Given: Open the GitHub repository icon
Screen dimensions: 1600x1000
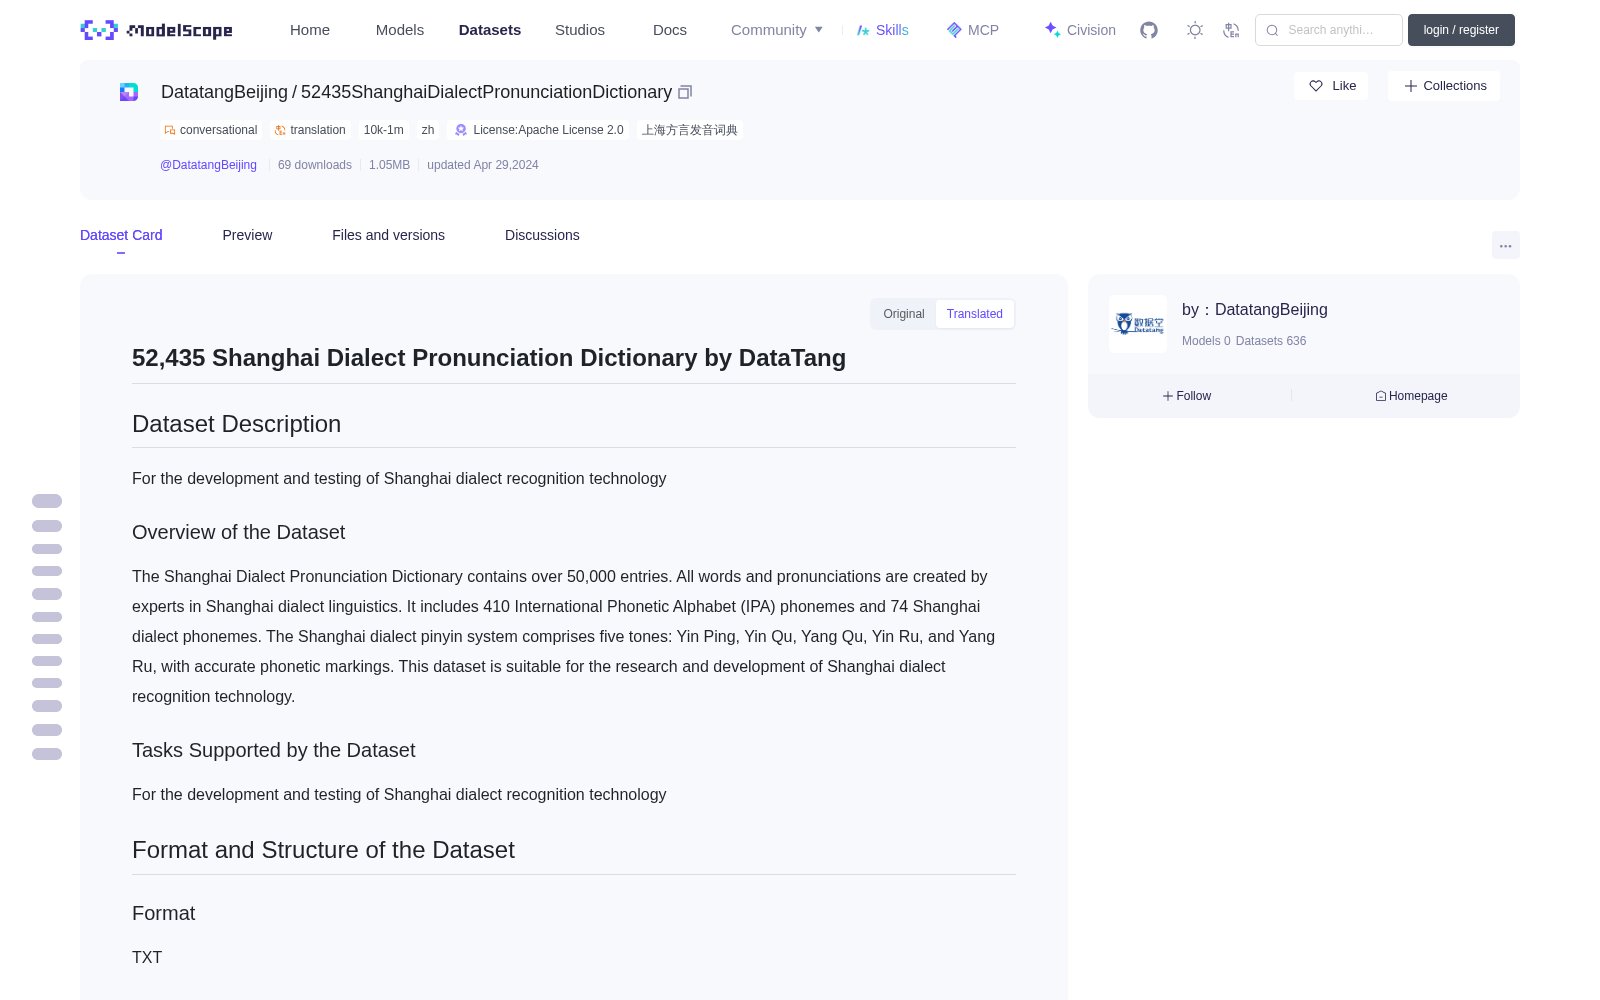Looking at the screenshot, I should point(1149,30).
